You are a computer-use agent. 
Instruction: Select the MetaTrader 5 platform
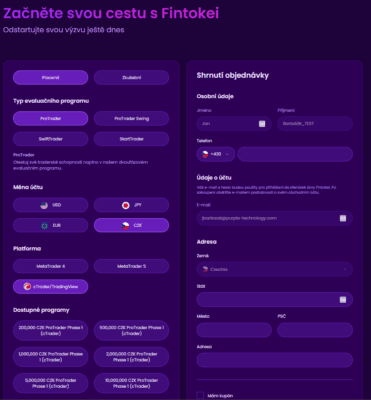pos(131,266)
